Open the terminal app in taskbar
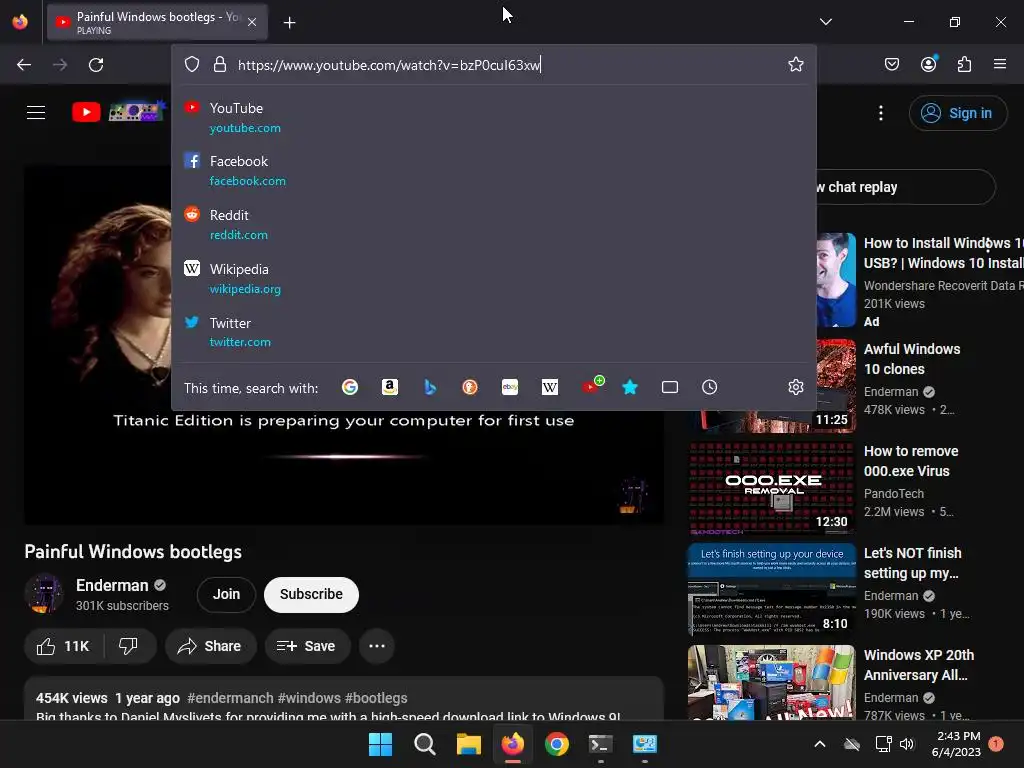This screenshot has width=1024, height=768. tap(600, 744)
